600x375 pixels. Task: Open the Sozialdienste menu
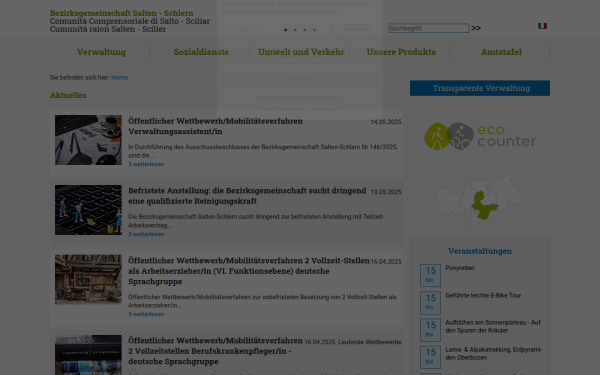(201, 52)
